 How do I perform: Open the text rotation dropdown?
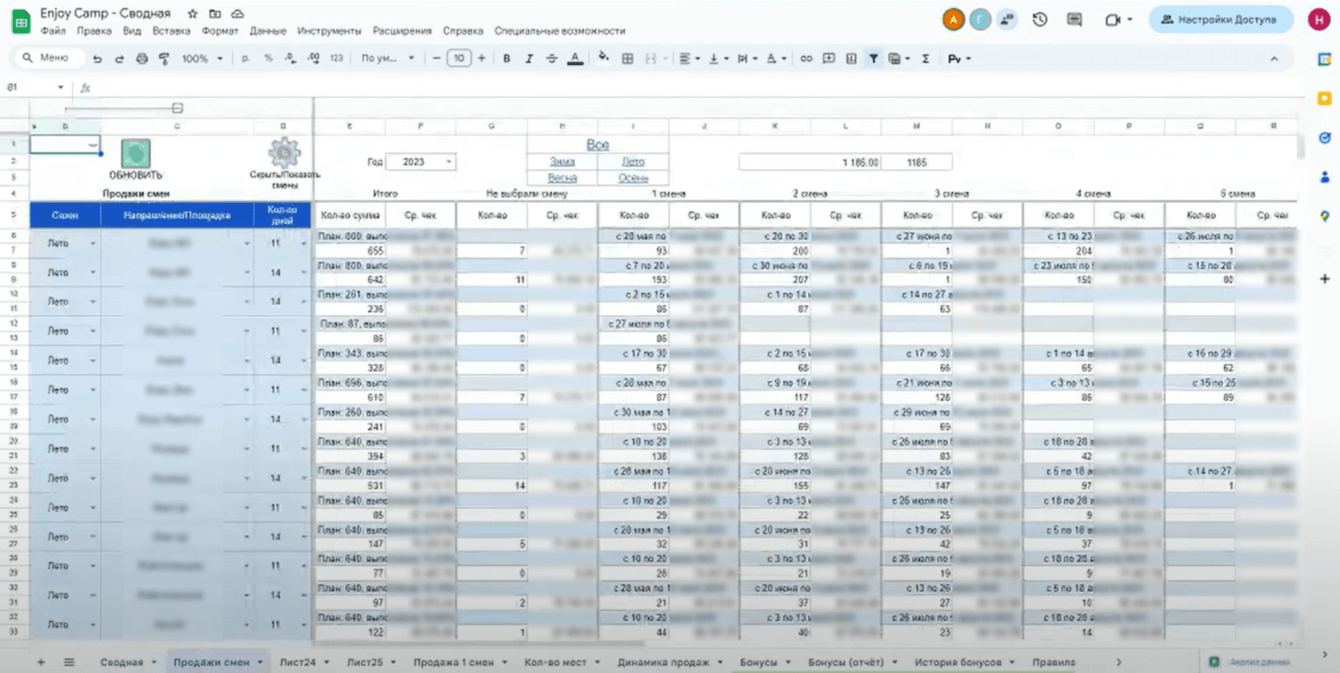click(776, 59)
